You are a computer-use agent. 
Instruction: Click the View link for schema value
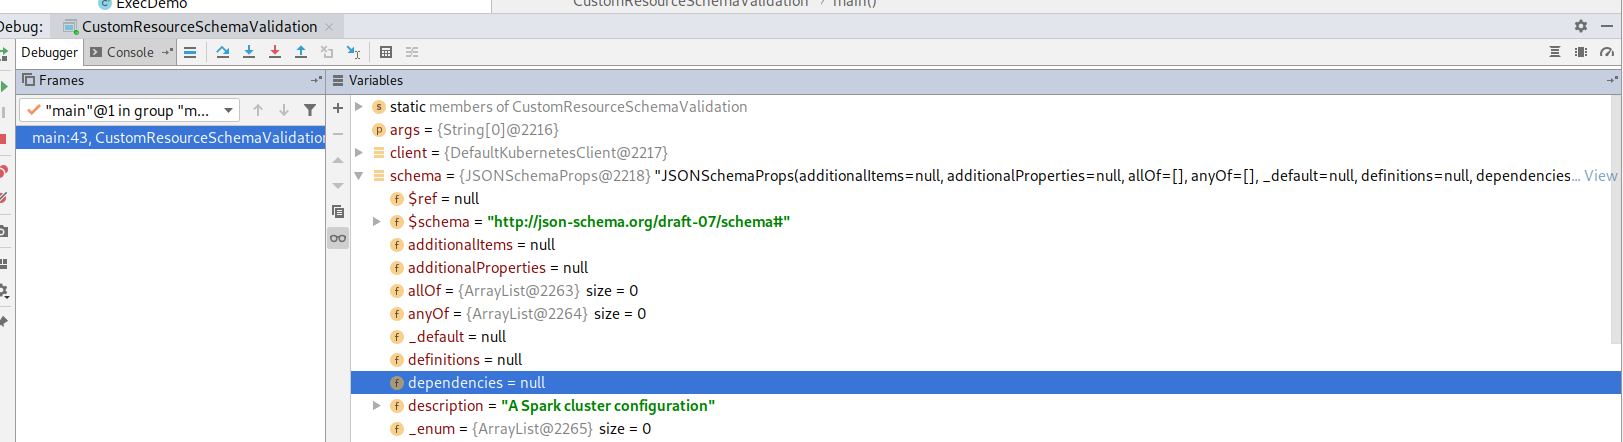(1600, 176)
